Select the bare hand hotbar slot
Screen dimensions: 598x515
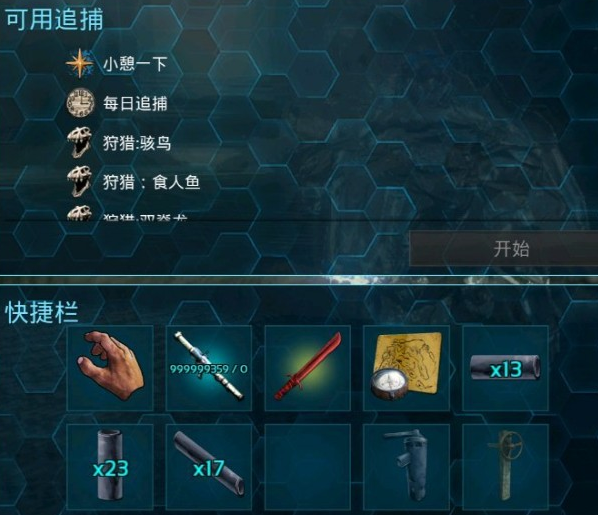pos(110,368)
